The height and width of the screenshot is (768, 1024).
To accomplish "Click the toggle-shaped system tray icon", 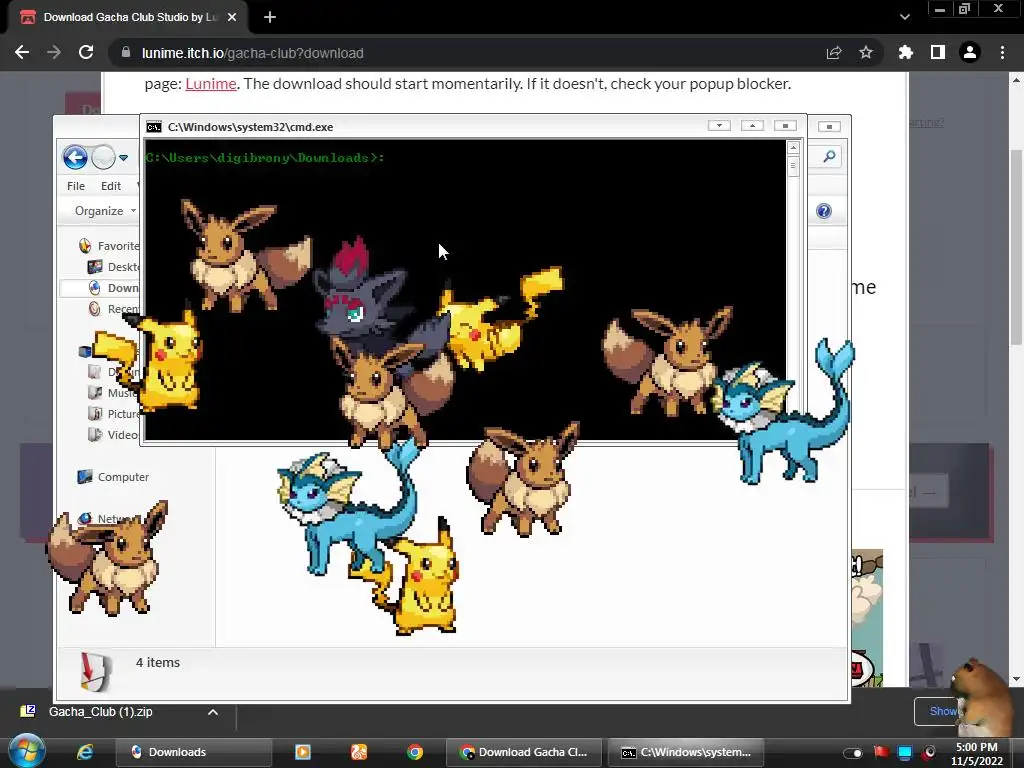I will click(x=852, y=753).
